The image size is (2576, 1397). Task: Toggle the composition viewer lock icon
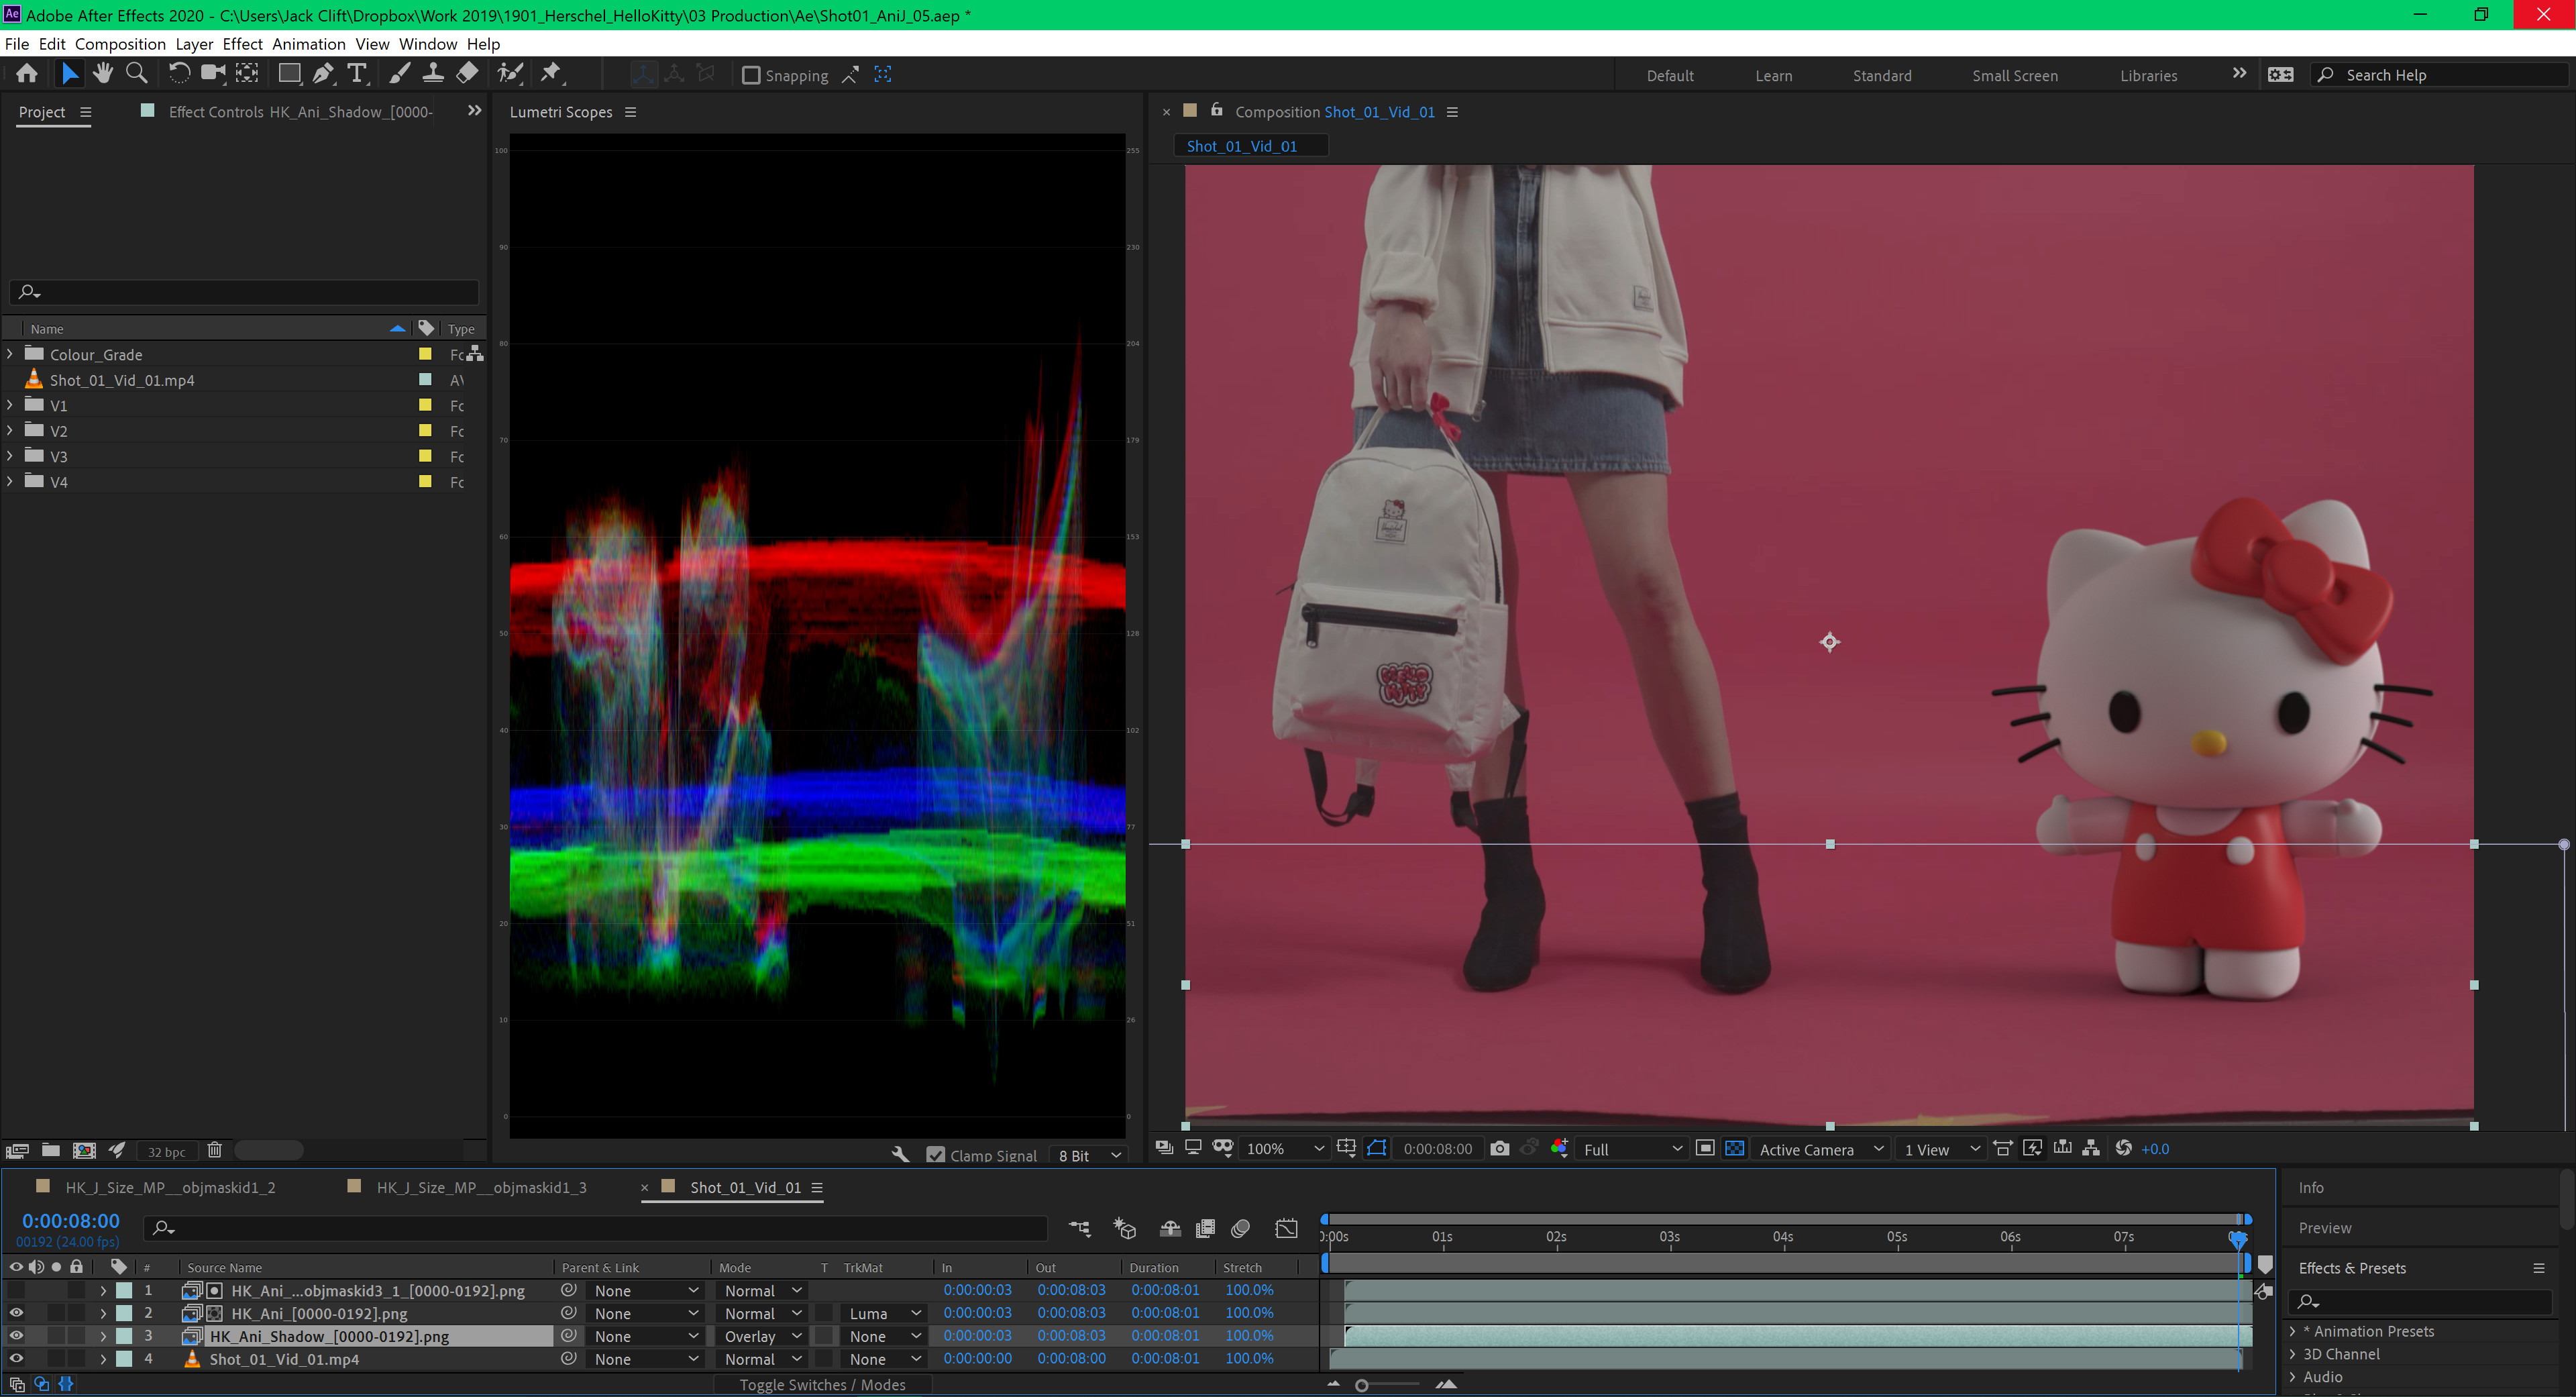(x=1216, y=110)
